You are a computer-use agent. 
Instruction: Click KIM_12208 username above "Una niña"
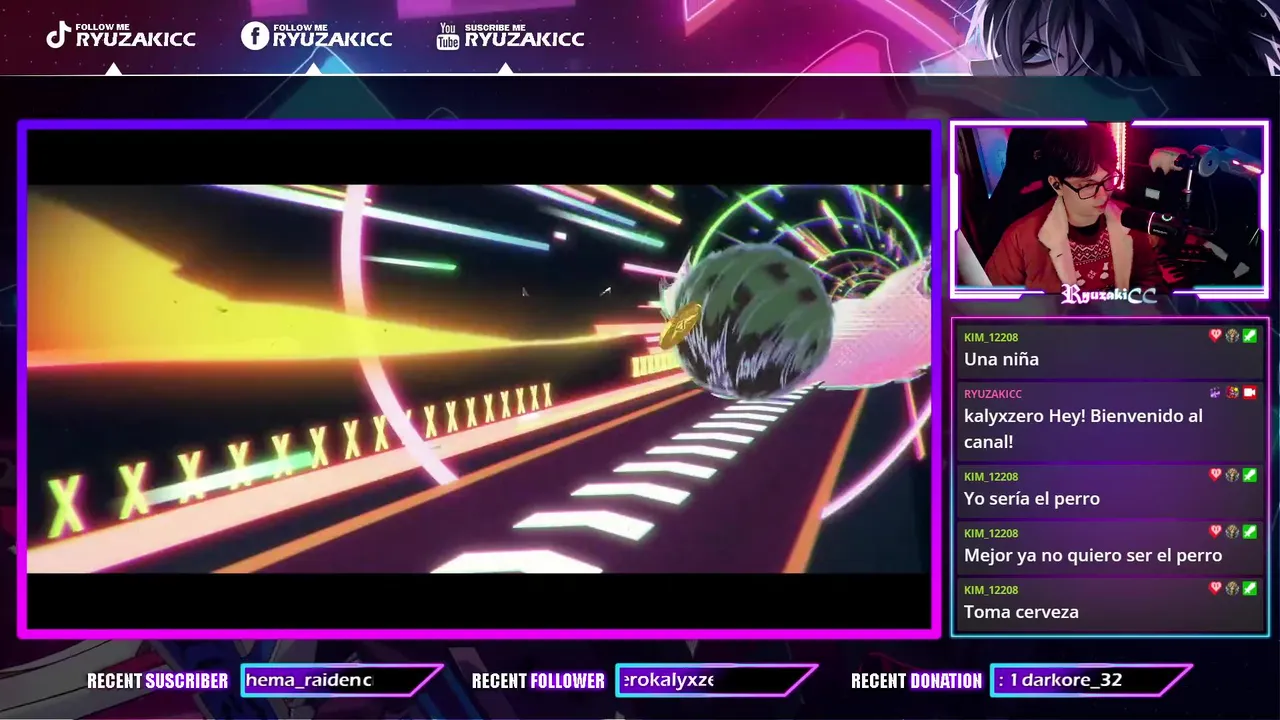991,338
